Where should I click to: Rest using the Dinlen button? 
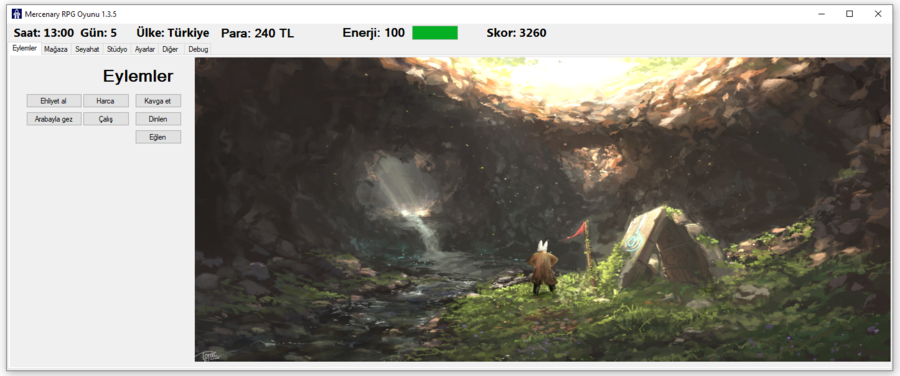coord(158,119)
